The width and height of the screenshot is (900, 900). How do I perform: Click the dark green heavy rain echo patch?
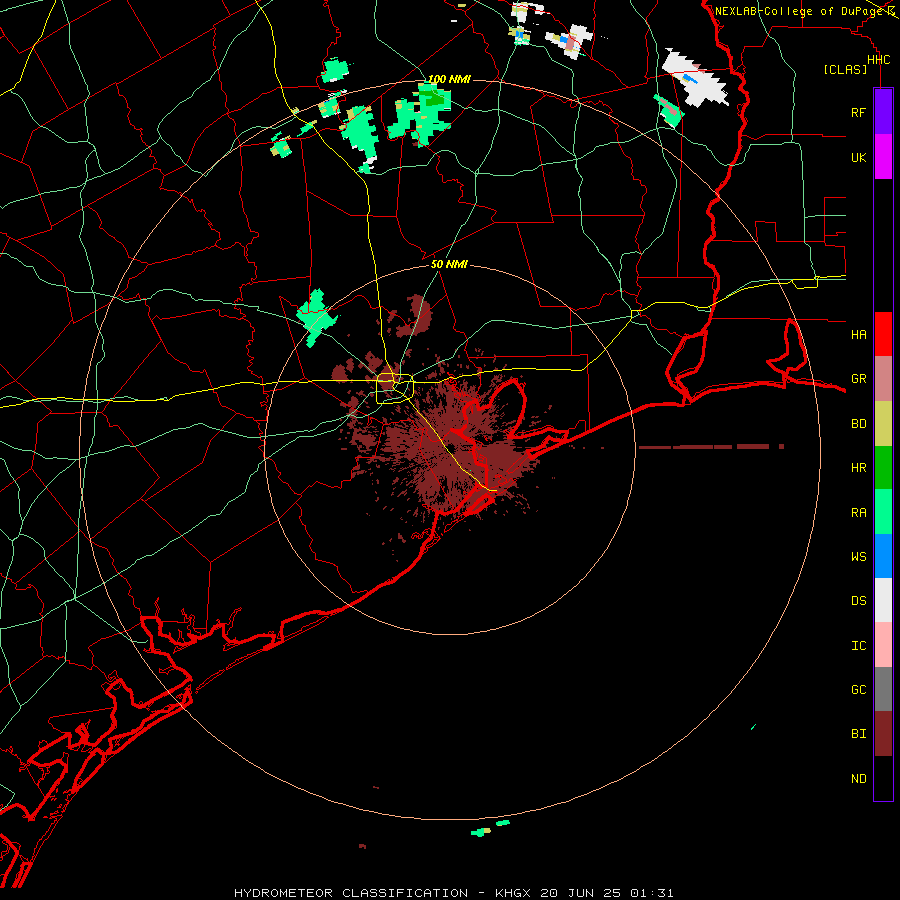pos(434,98)
